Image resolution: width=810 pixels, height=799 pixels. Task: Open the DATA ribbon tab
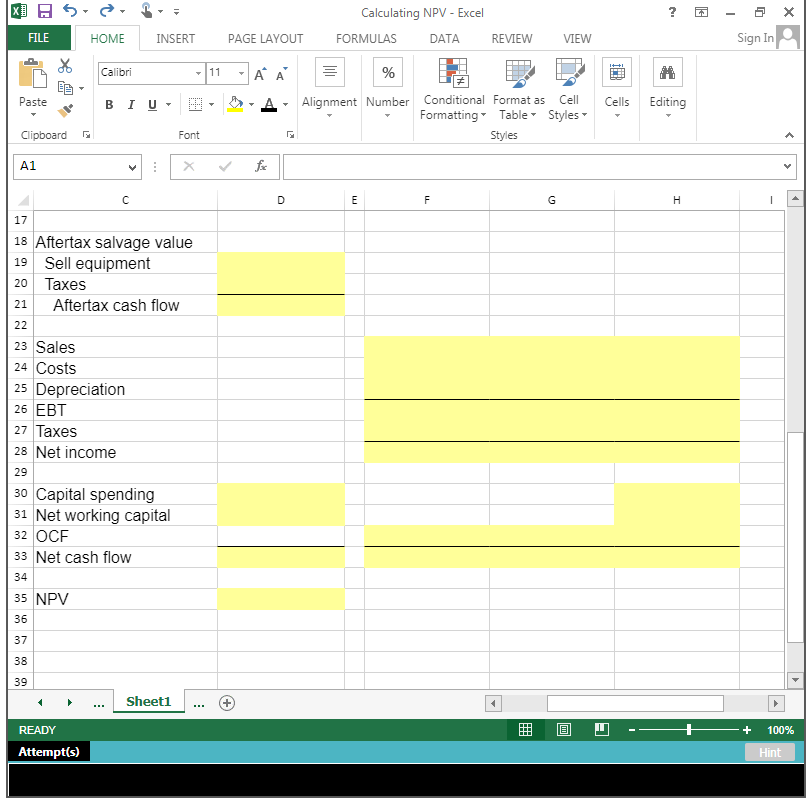point(444,38)
